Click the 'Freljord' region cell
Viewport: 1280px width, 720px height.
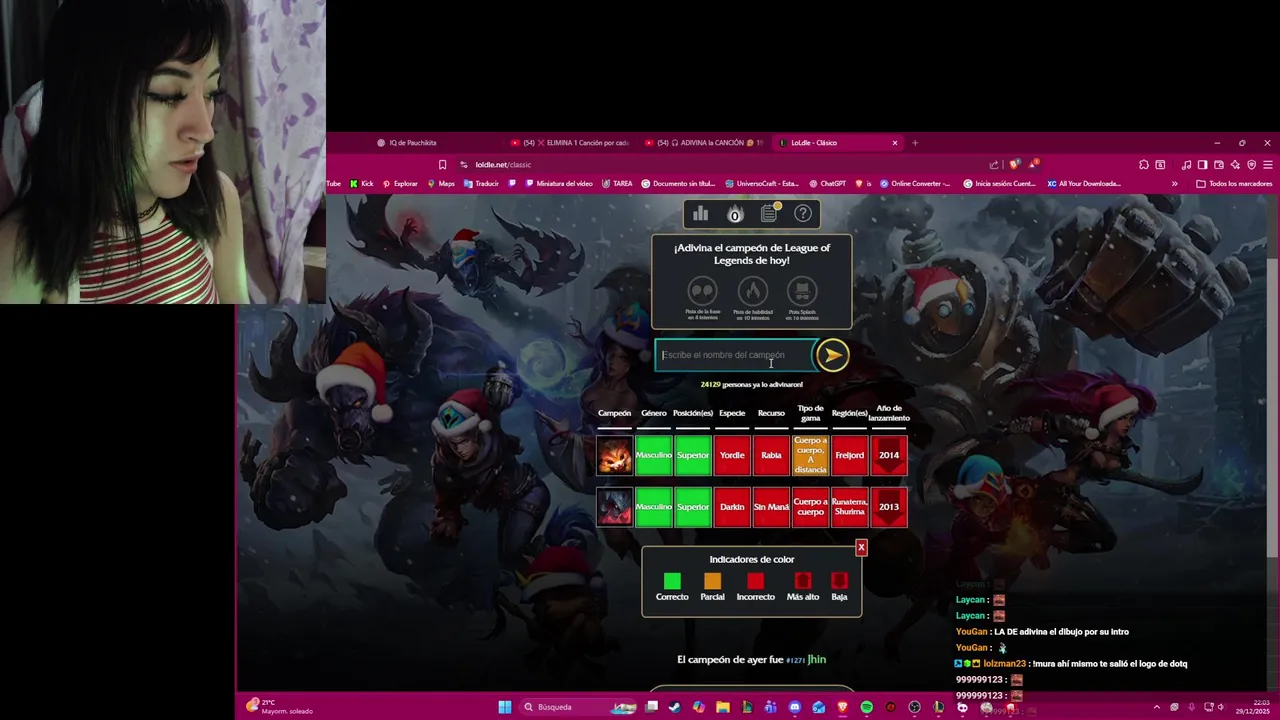(850, 455)
